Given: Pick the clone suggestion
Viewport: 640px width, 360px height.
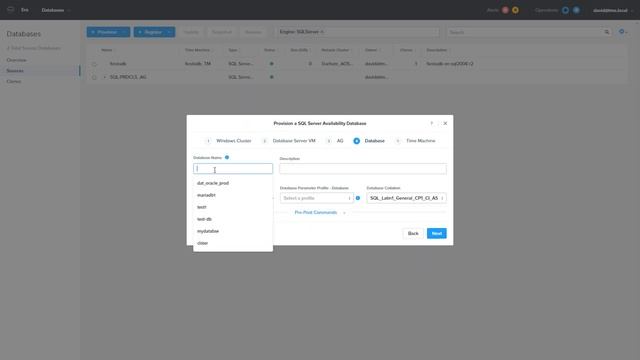Looking at the screenshot, I should tap(233, 243).
